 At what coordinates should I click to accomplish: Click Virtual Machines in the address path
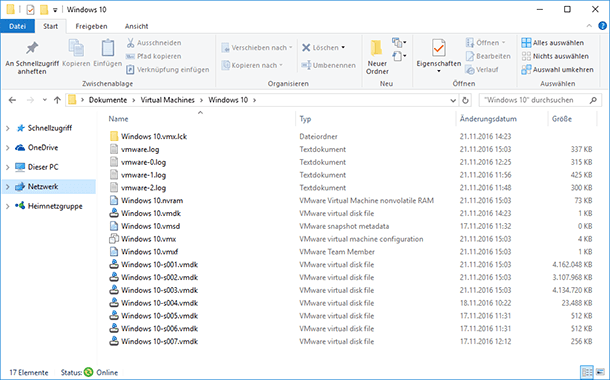167,100
